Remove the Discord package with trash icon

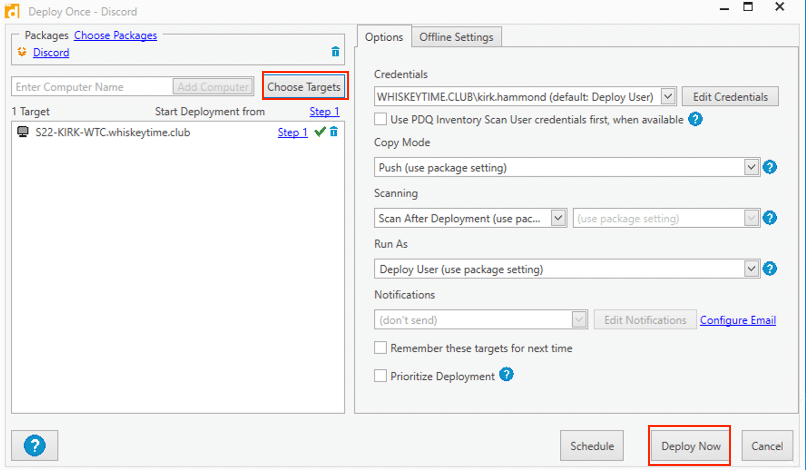335,51
